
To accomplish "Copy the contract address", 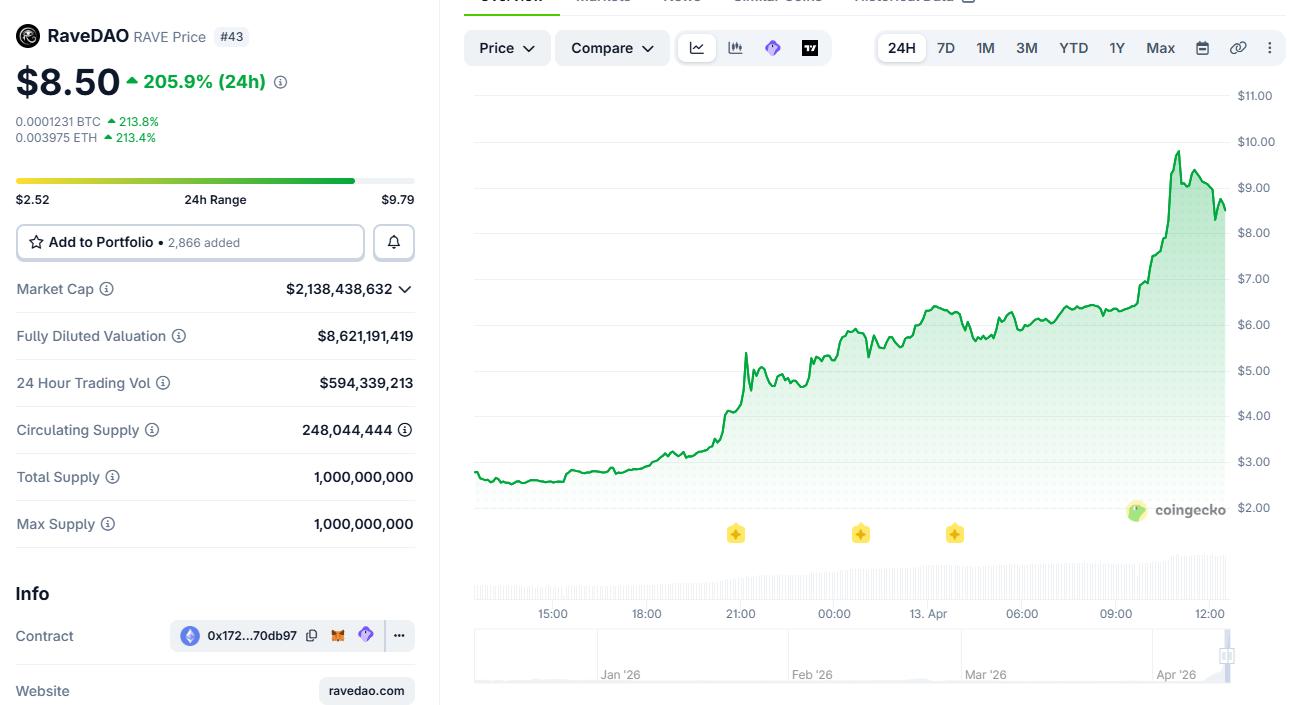I will coord(312,636).
